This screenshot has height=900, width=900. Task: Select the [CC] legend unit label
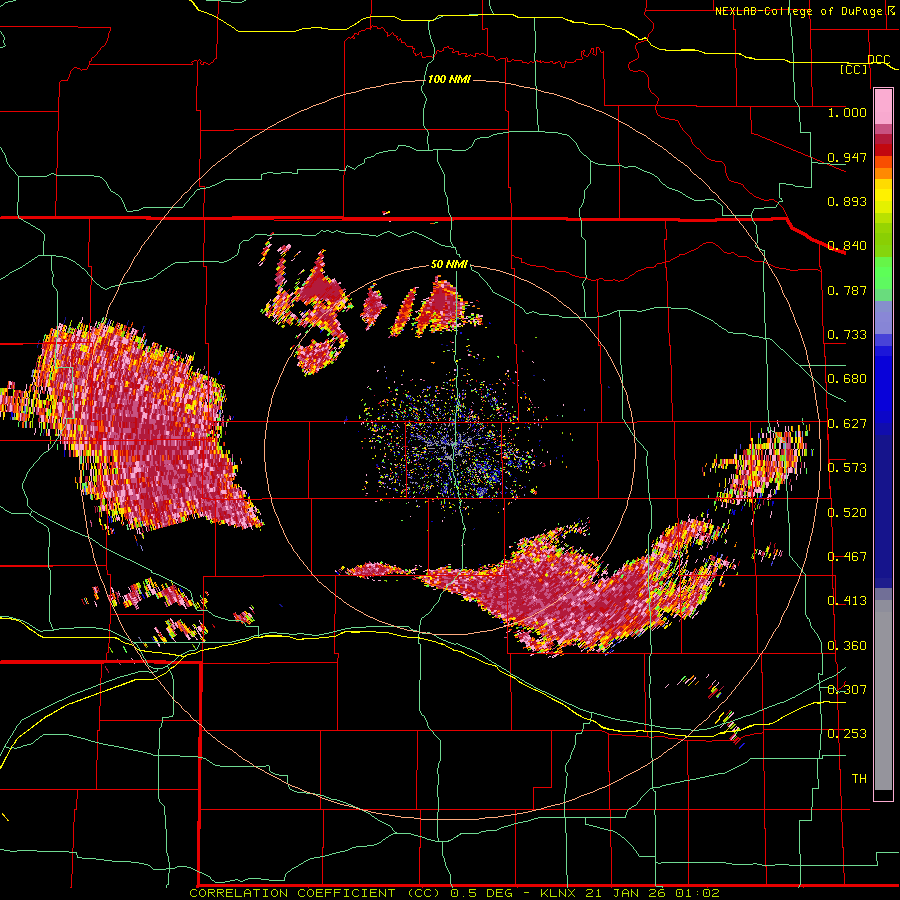(854, 69)
